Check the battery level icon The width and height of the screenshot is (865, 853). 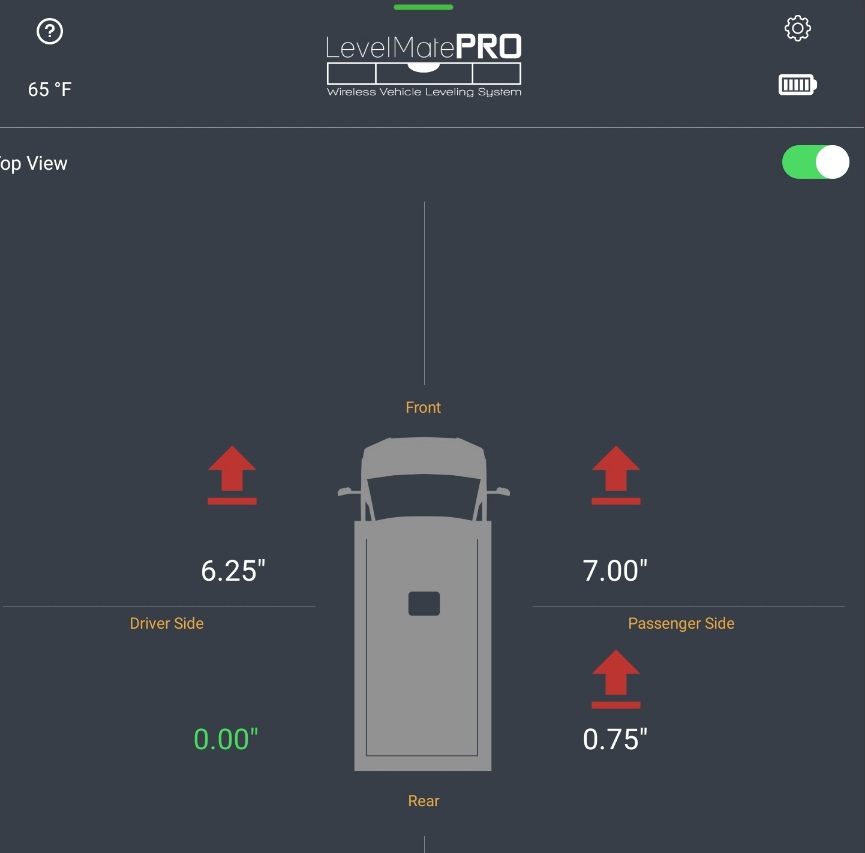(x=798, y=85)
